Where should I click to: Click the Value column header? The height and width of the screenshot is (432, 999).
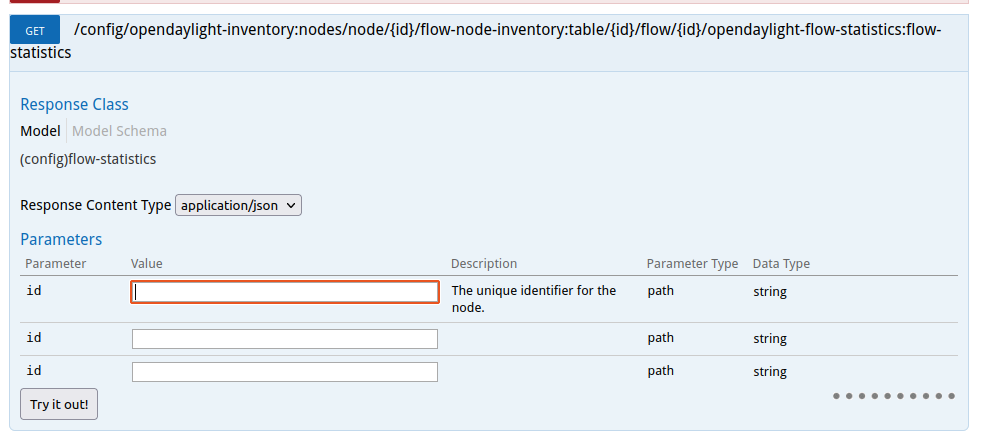[x=146, y=264]
